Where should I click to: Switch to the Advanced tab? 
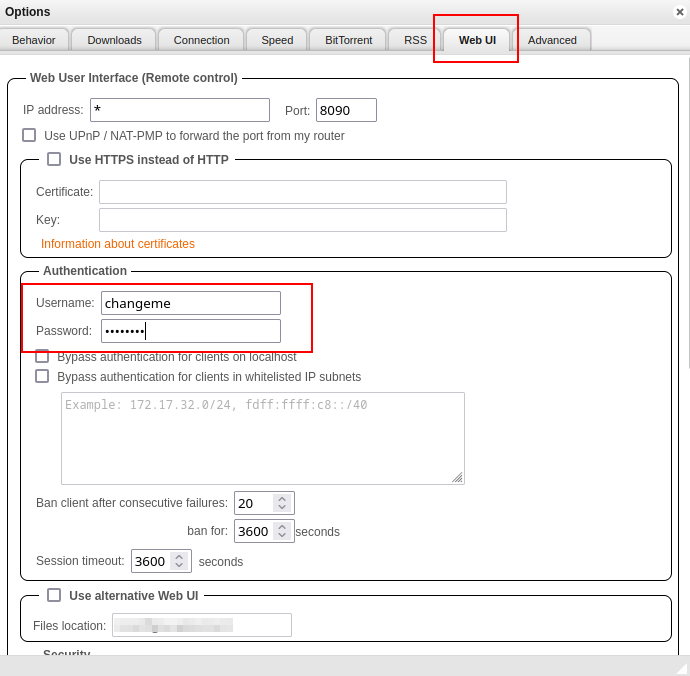(552, 40)
